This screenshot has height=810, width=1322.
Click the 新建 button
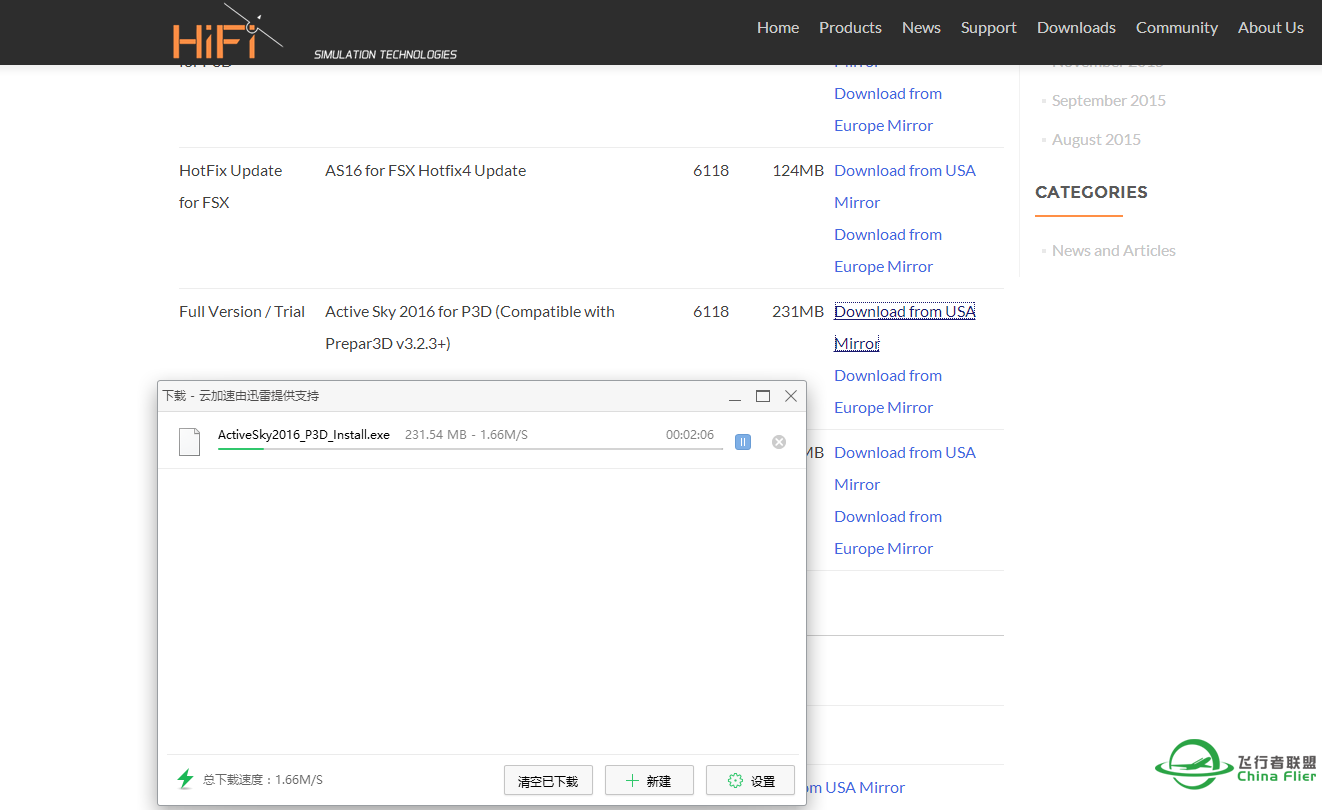point(649,780)
